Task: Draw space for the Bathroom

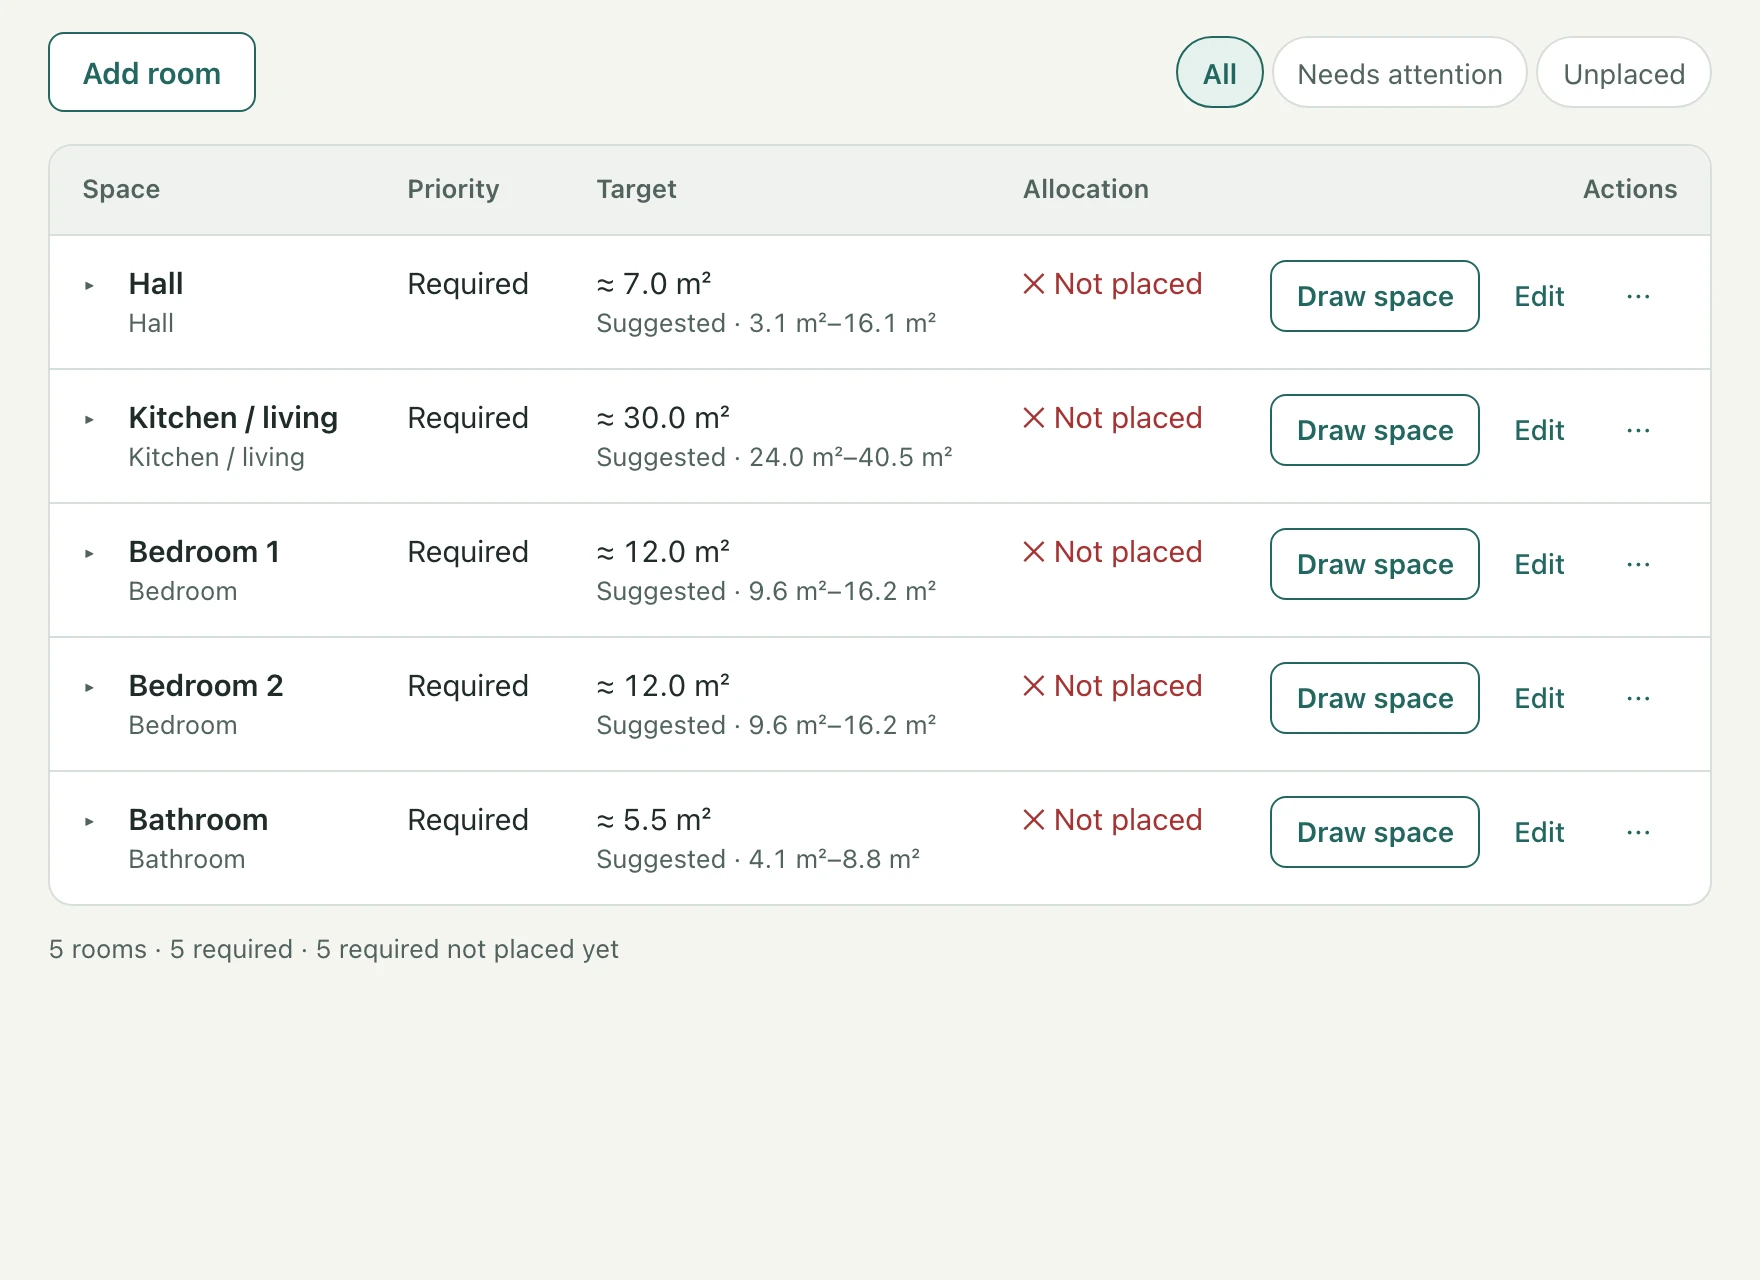Action: click(1374, 832)
